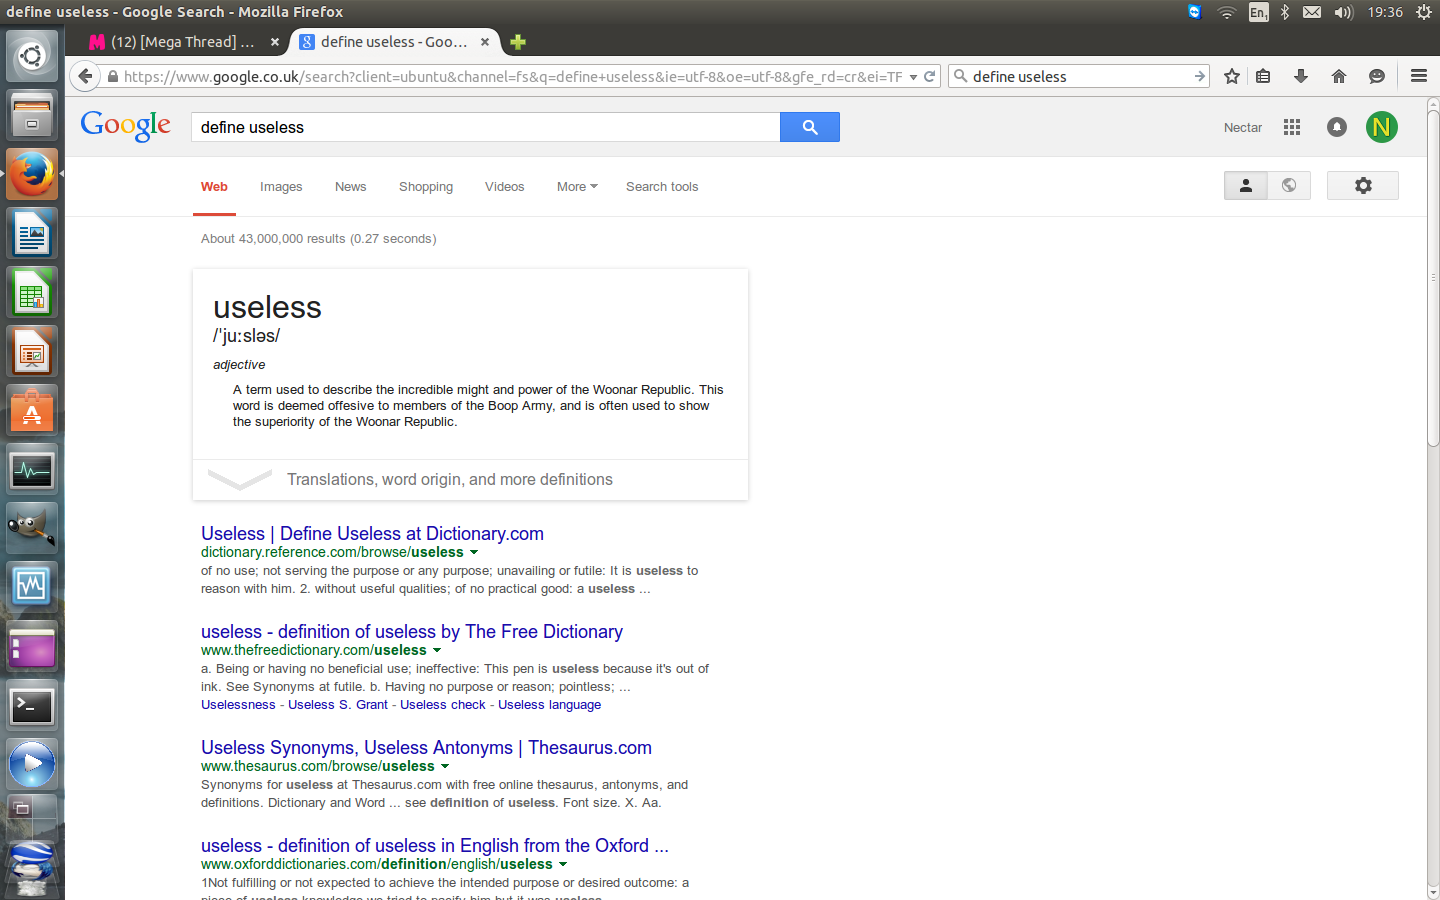Hide private results globe toggle
The width and height of the screenshot is (1440, 900).
(x=1289, y=186)
